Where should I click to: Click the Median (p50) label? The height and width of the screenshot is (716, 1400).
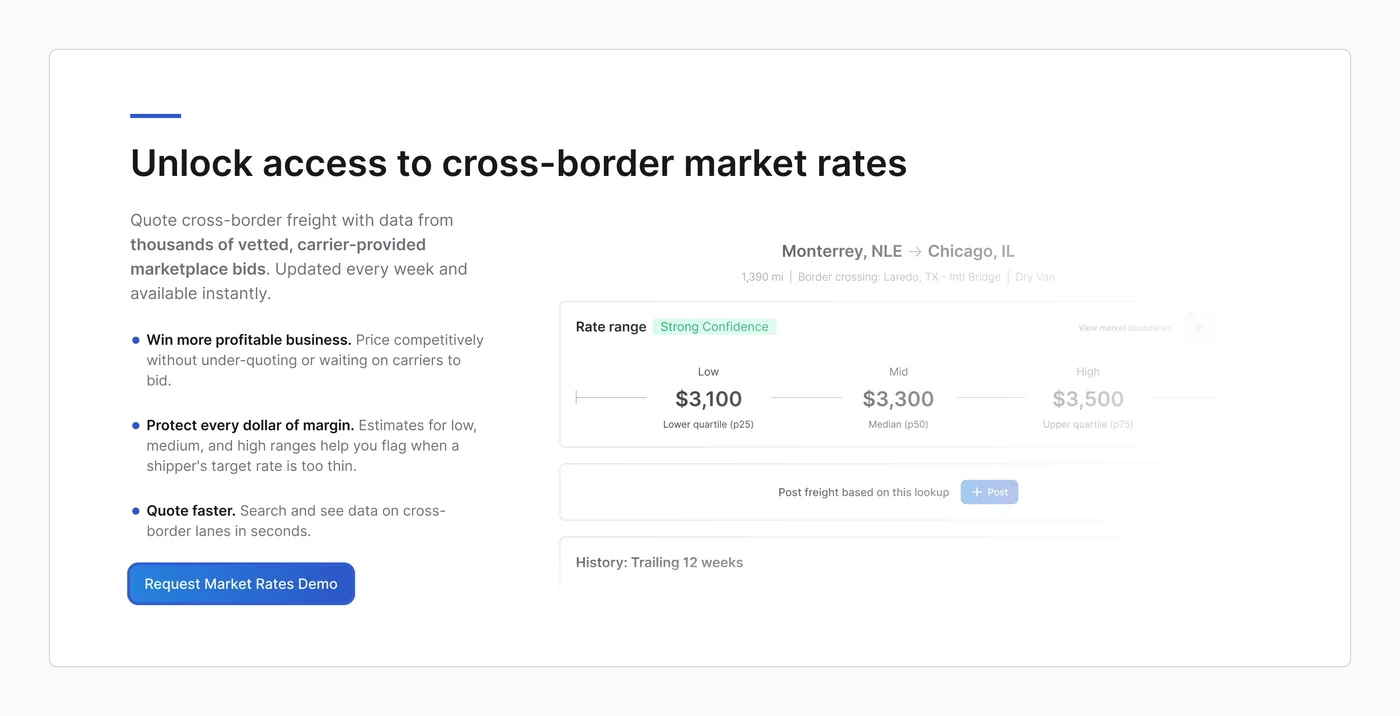tap(898, 424)
